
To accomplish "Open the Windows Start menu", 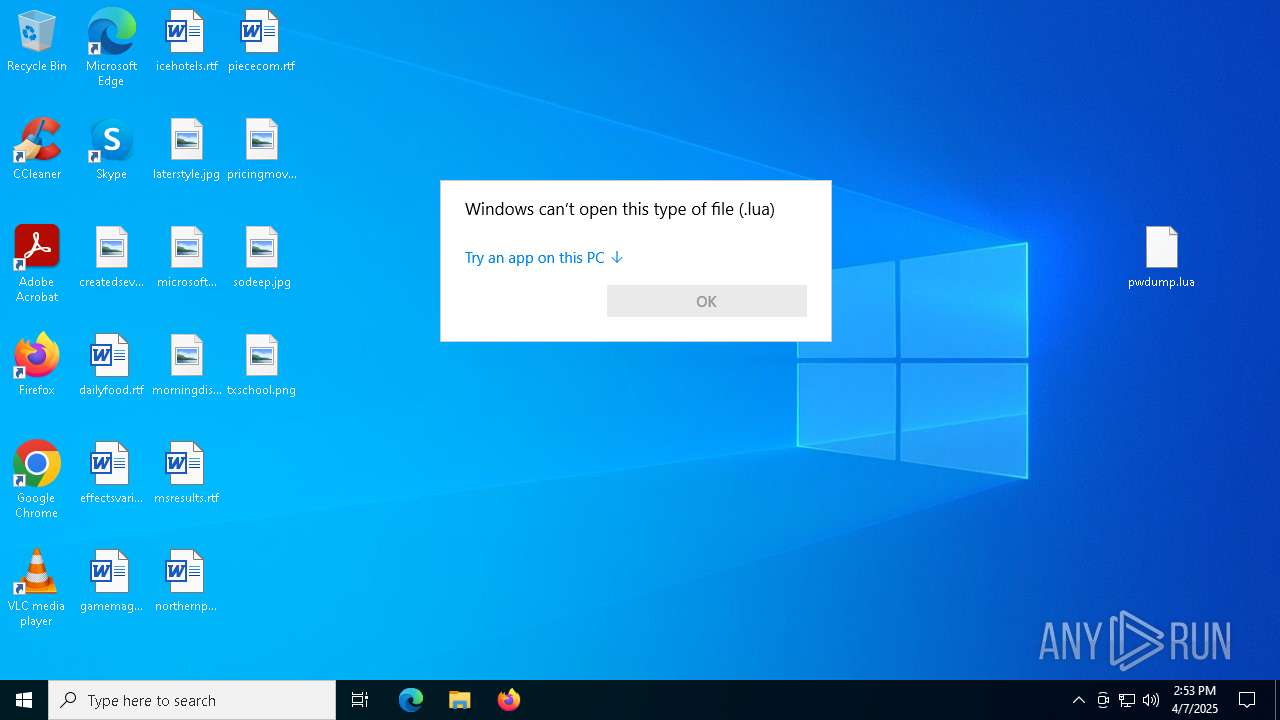I will (24, 700).
